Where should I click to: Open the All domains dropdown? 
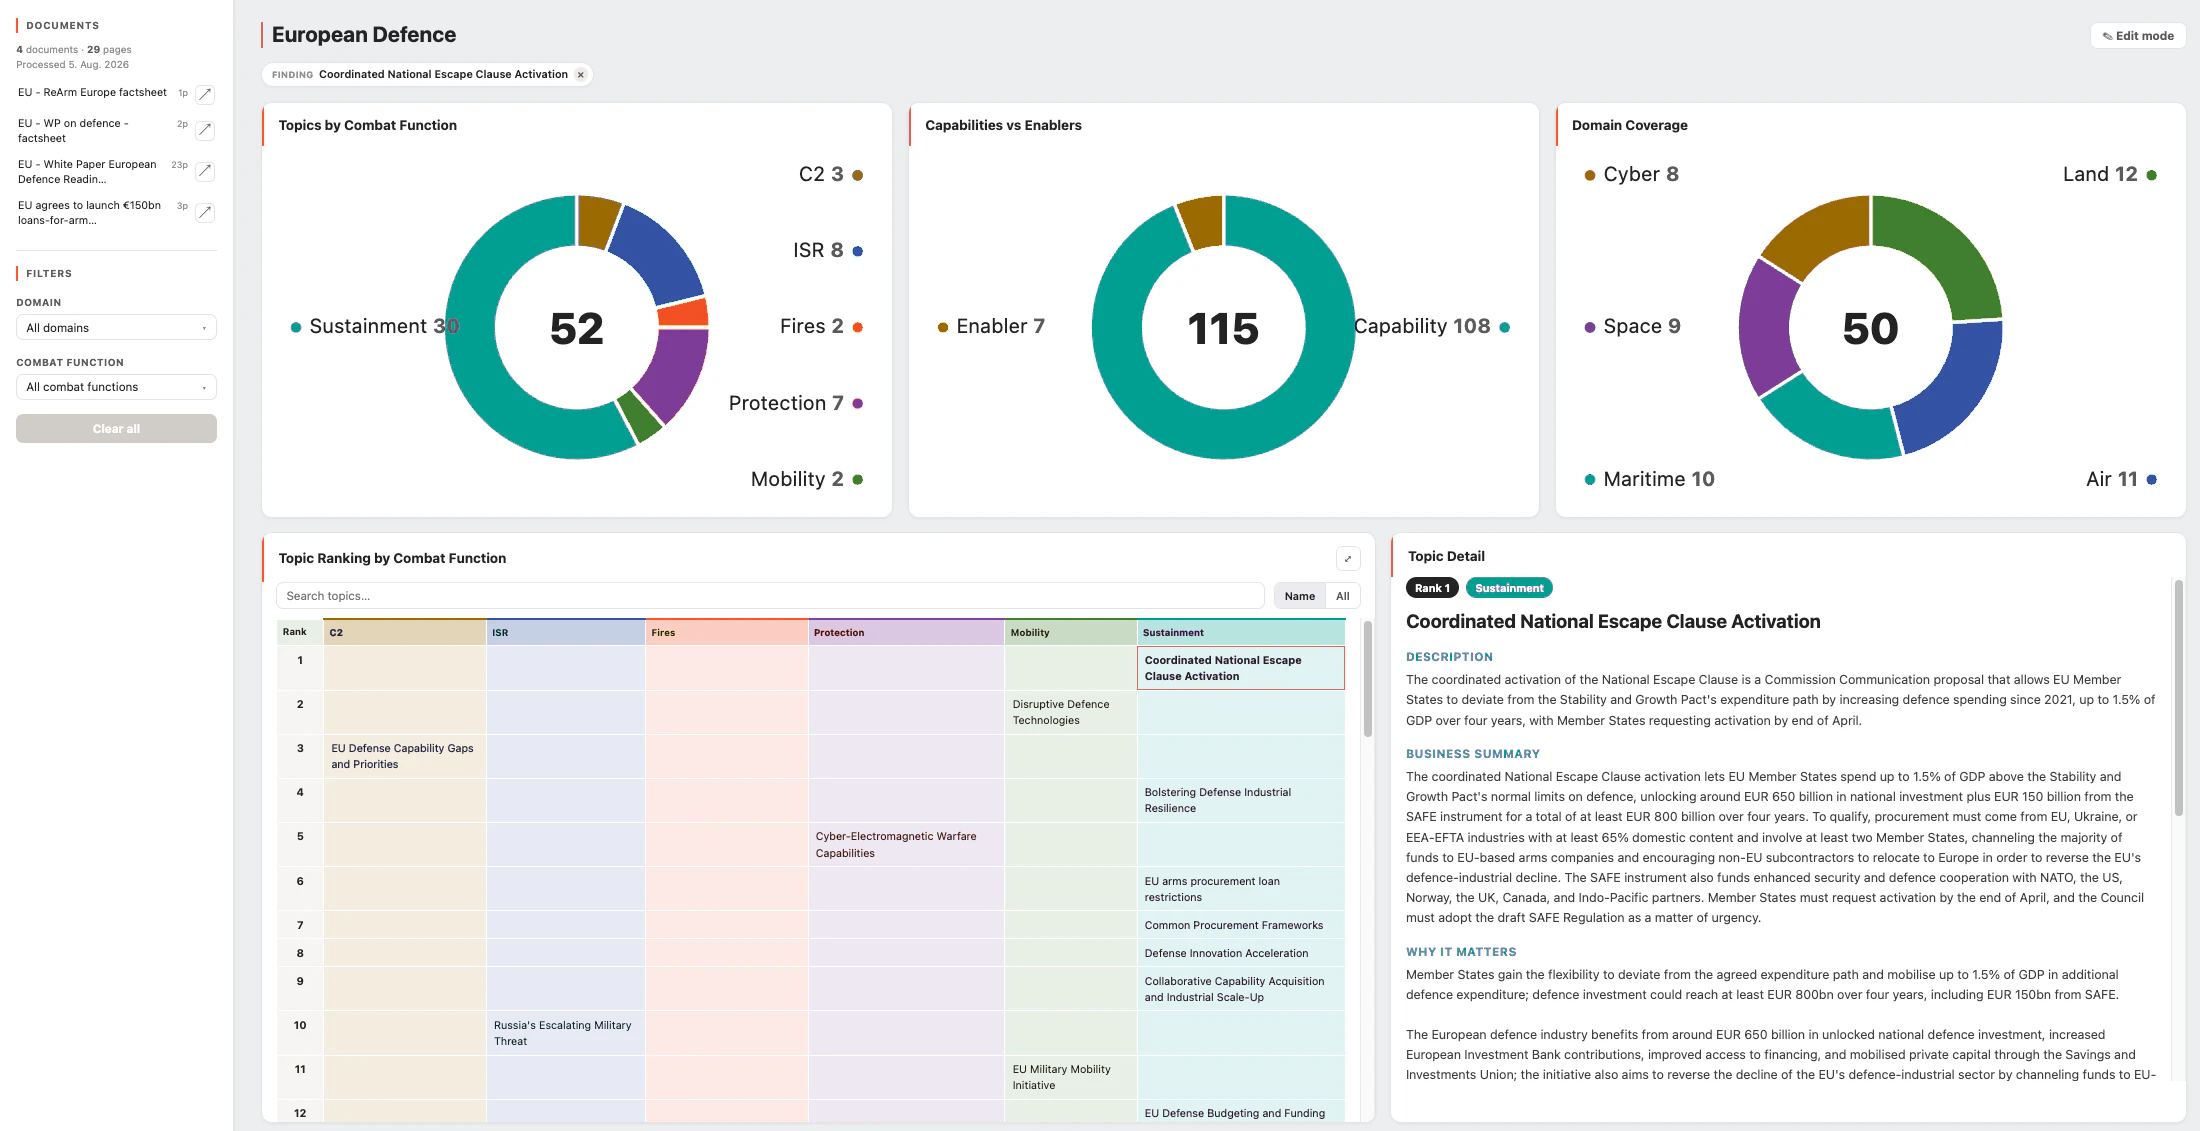(x=116, y=328)
